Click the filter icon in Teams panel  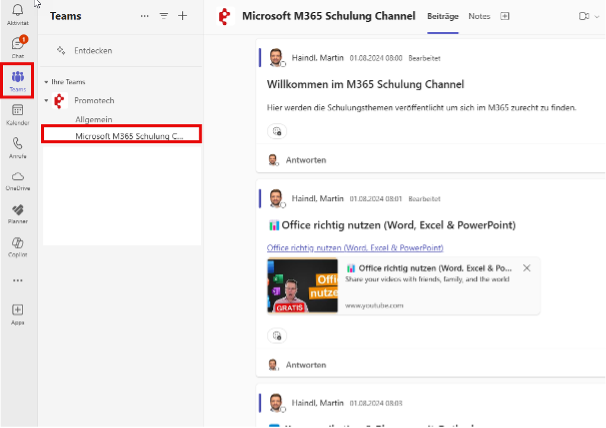pyautogui.click(x=164, y=16)
